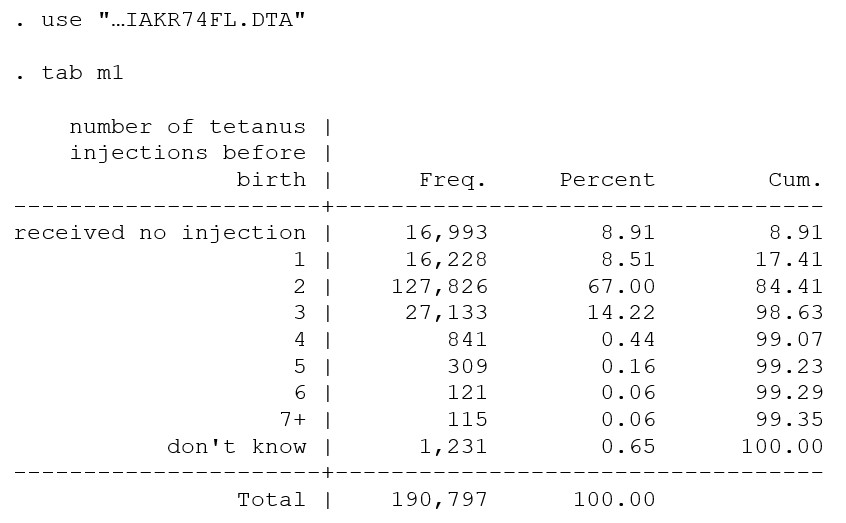This screenshot has height=523, width=846.
Task: Click the frequency value 127,826
Action: [439, 287]
